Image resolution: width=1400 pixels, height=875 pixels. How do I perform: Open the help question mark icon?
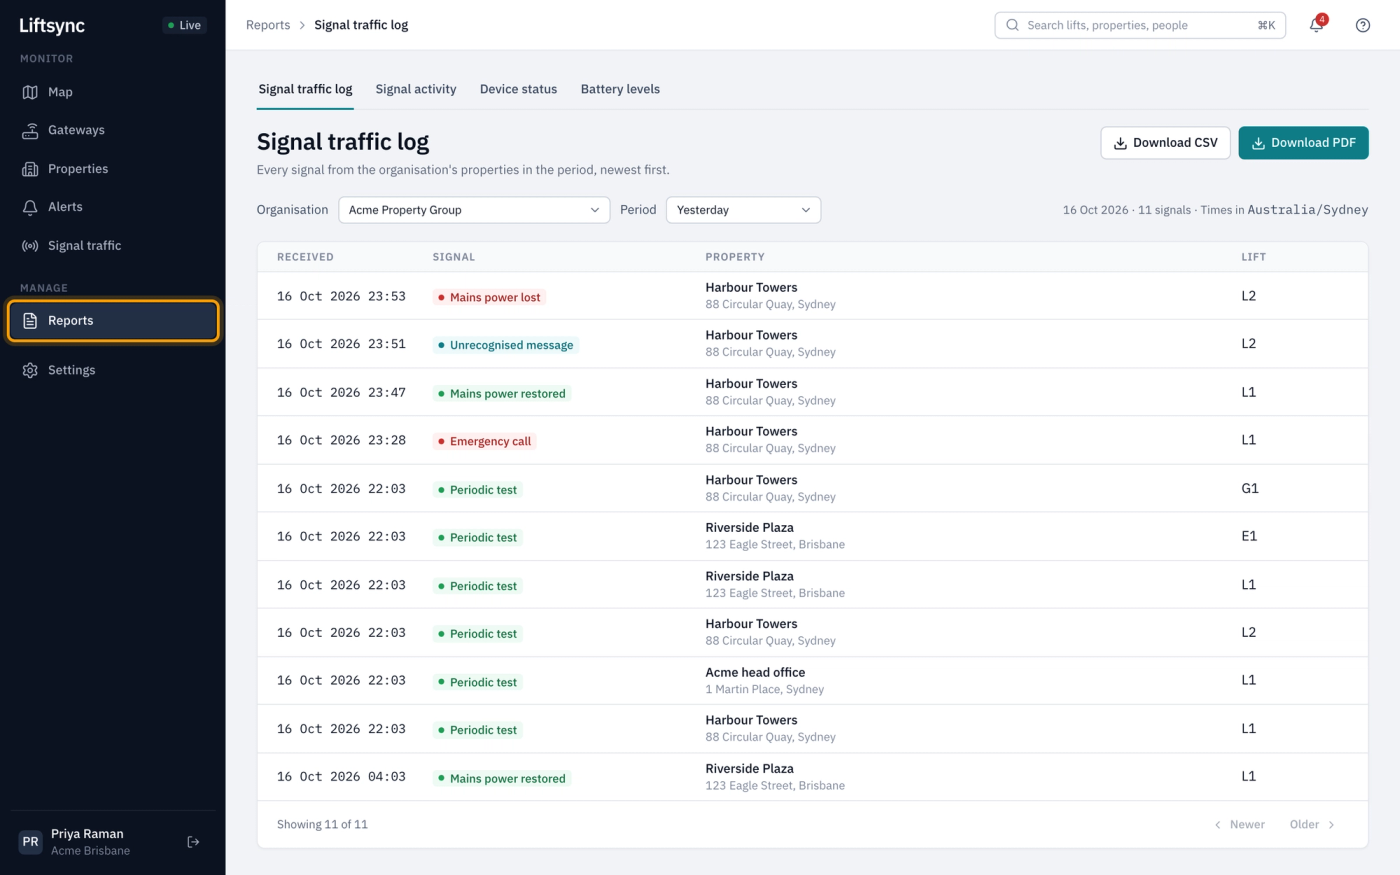click(1363, 25)
